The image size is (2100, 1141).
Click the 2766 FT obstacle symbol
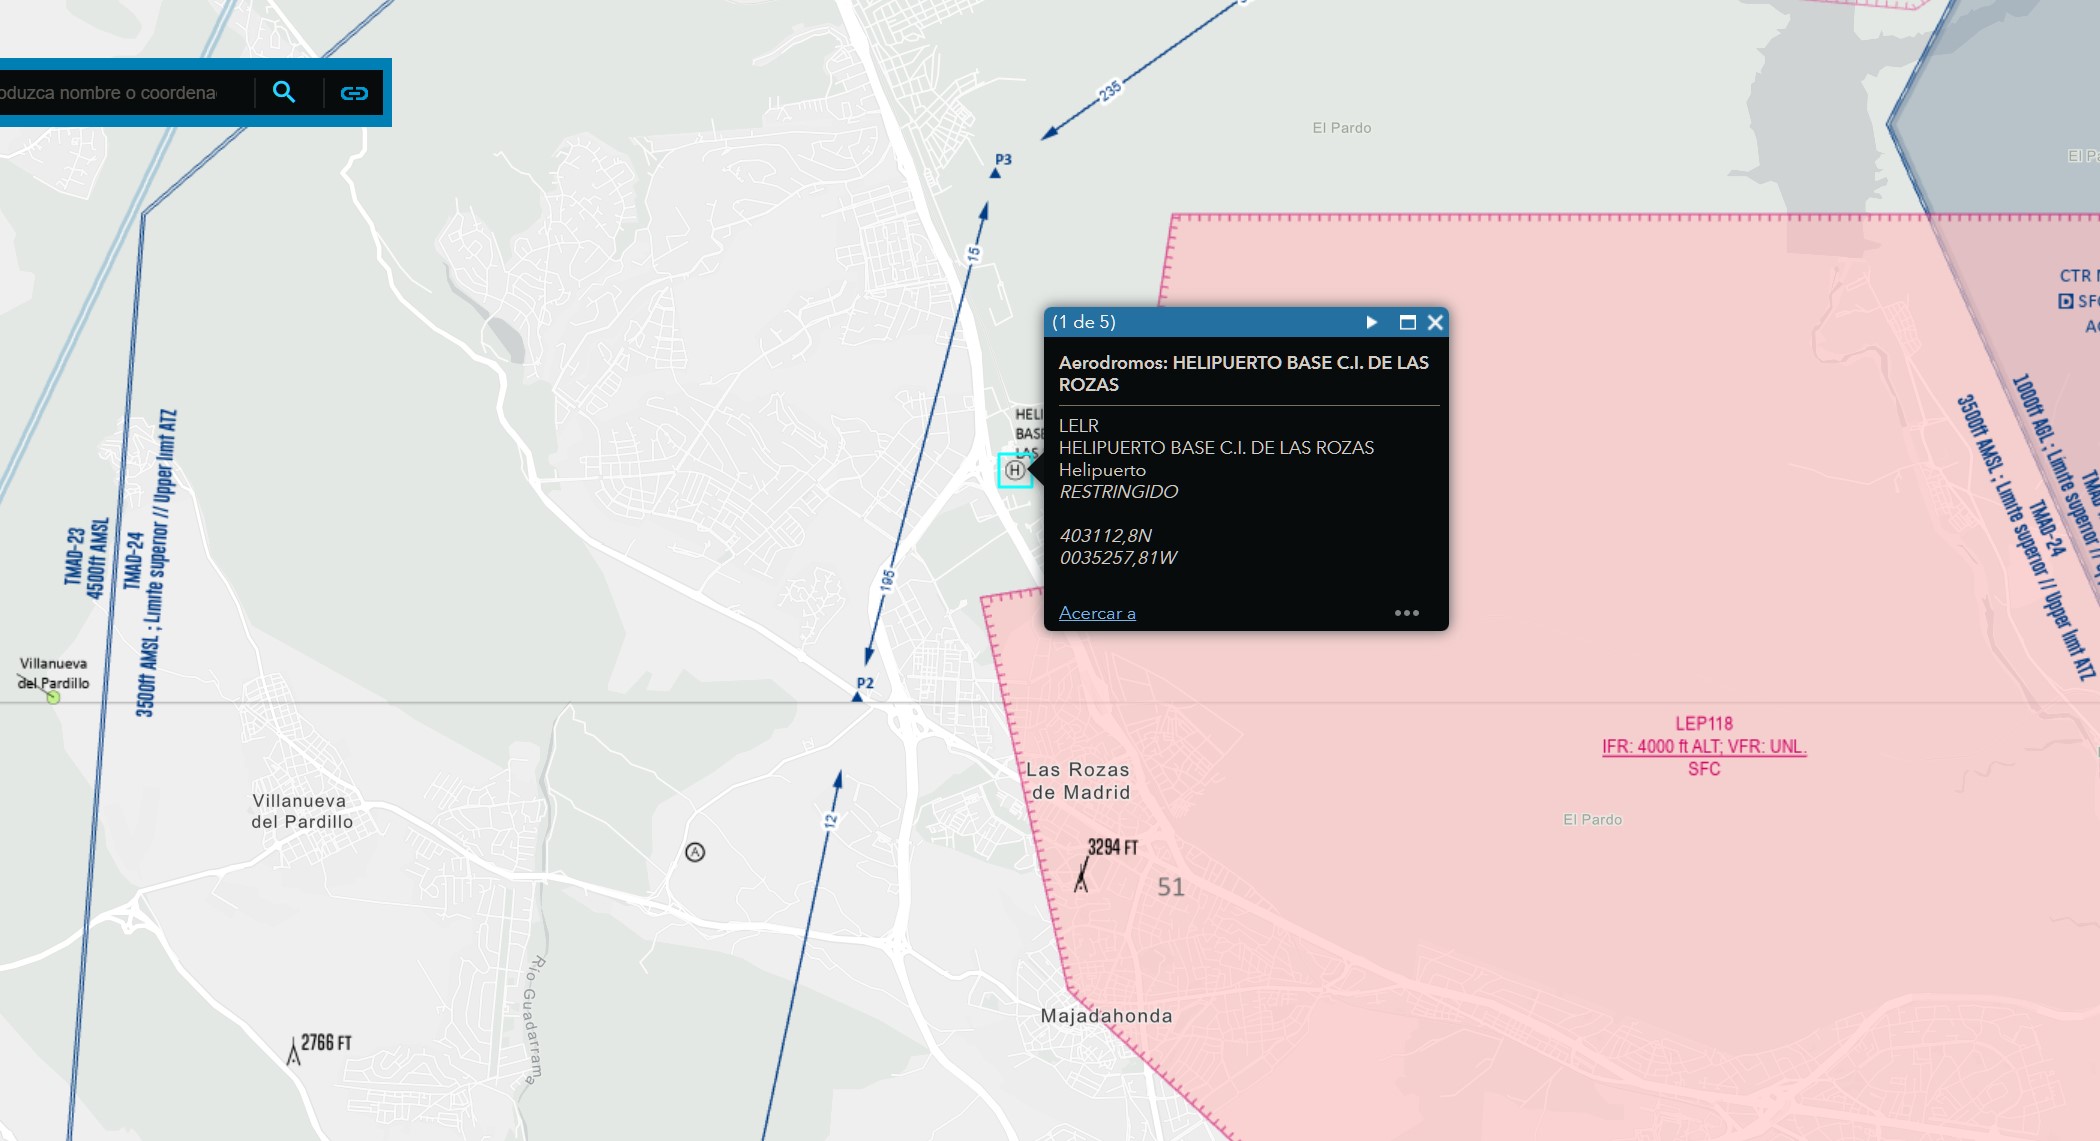(294, 1051)
